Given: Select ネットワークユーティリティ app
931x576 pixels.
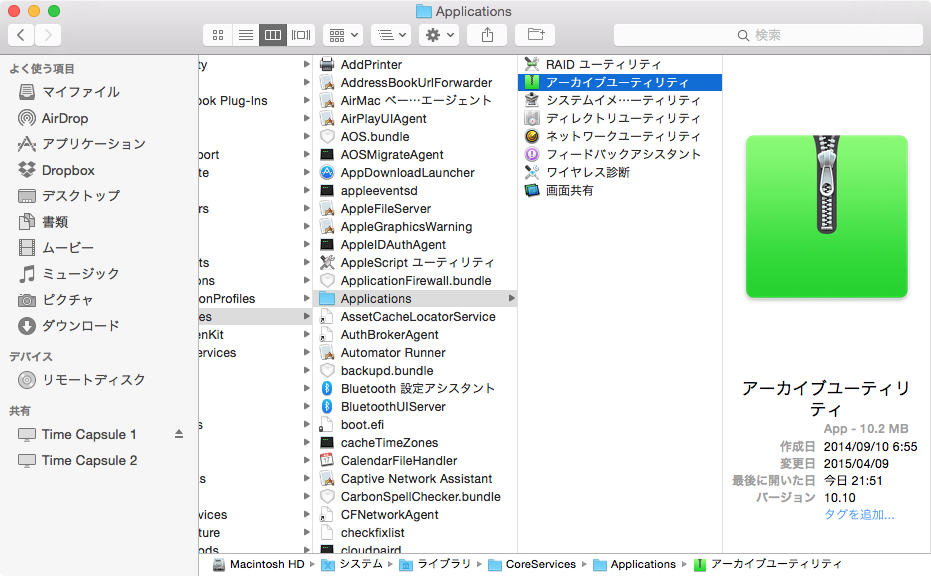Looking at the screenshot, I should click(620, 136).
